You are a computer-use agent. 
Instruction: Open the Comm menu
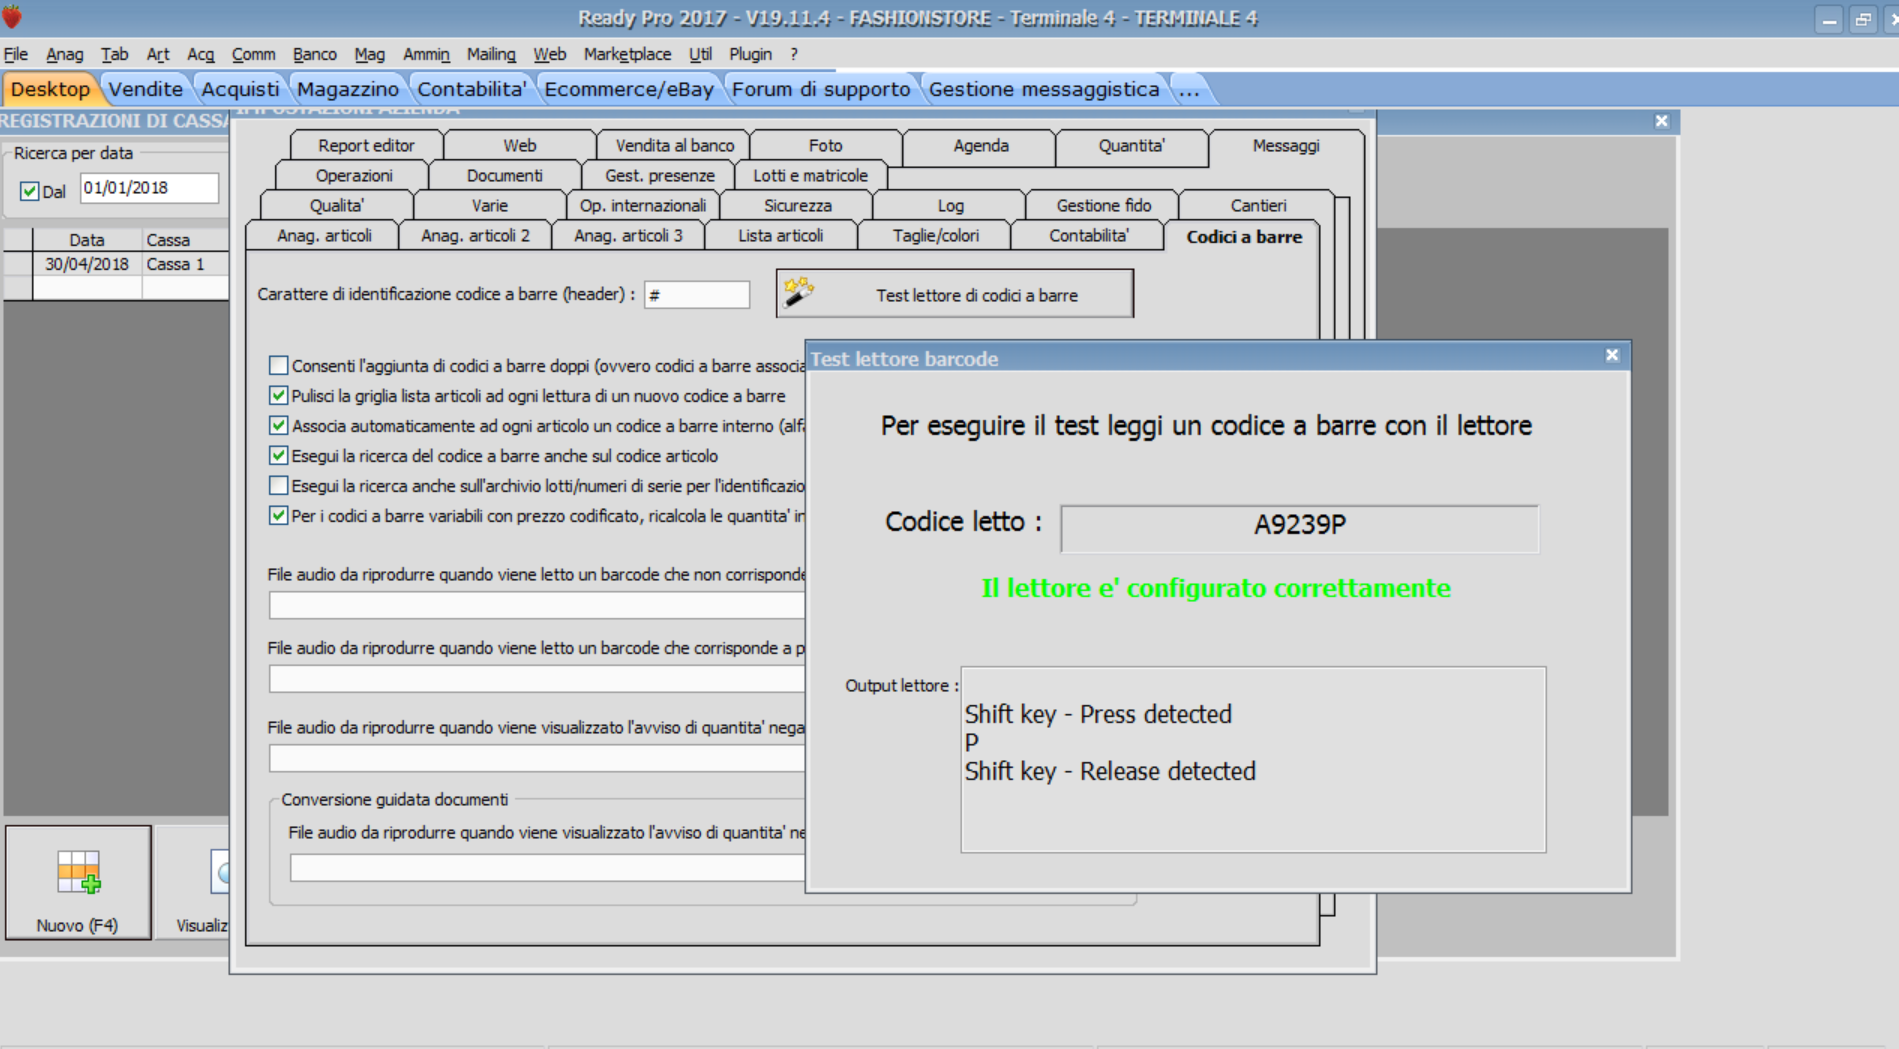pos(254,54)
